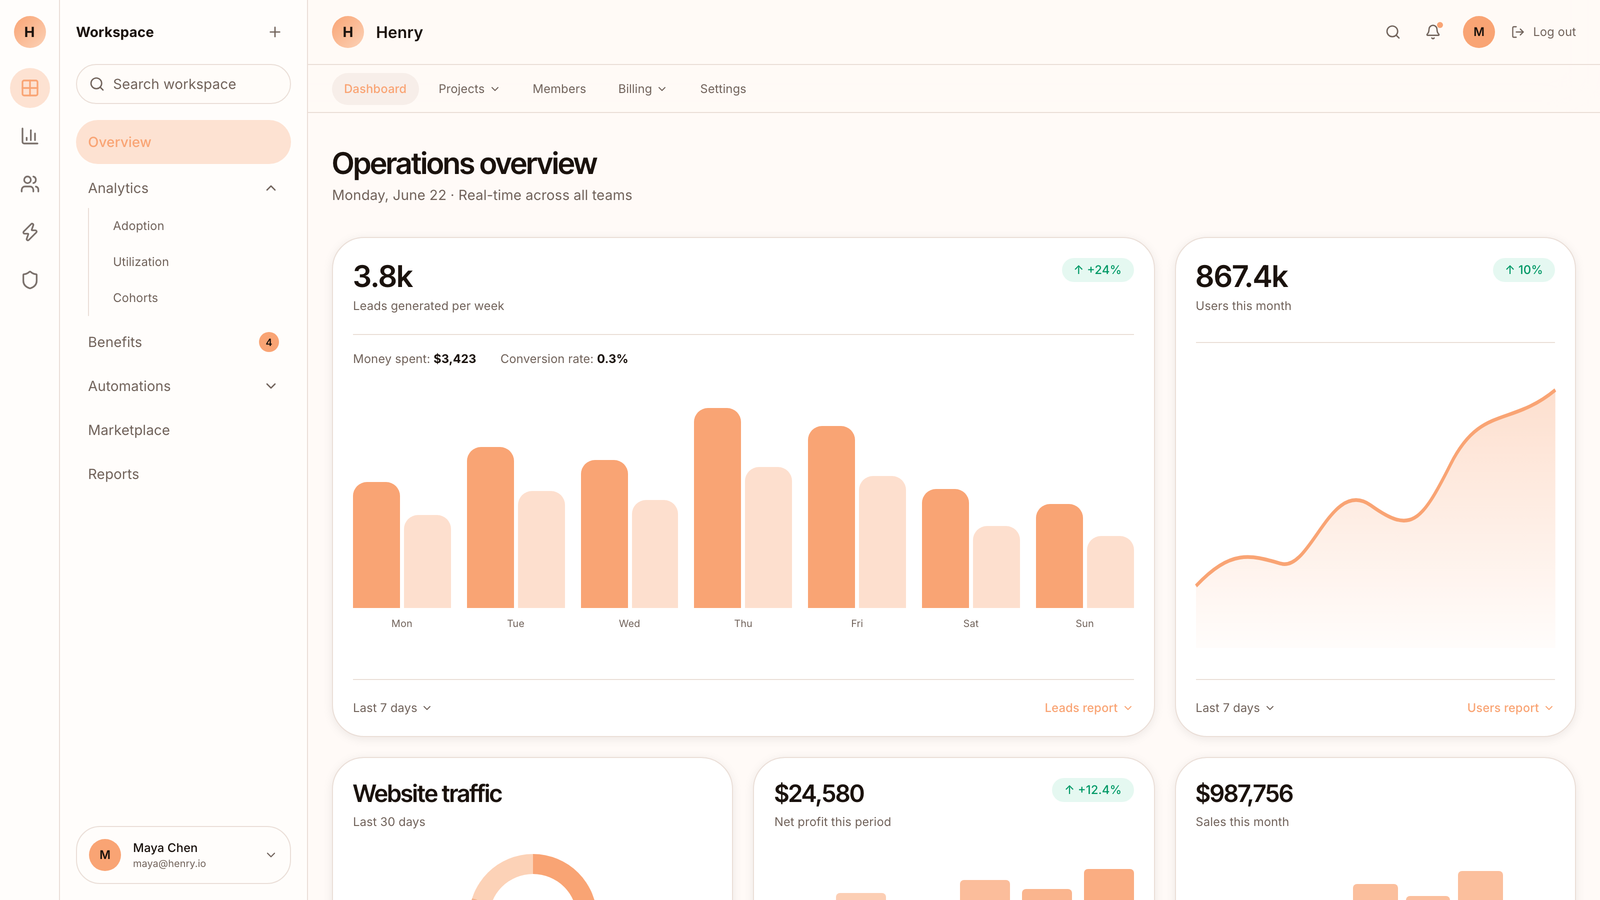
Task: Open Adoption under Analytics
Action: tap(138, 226)
